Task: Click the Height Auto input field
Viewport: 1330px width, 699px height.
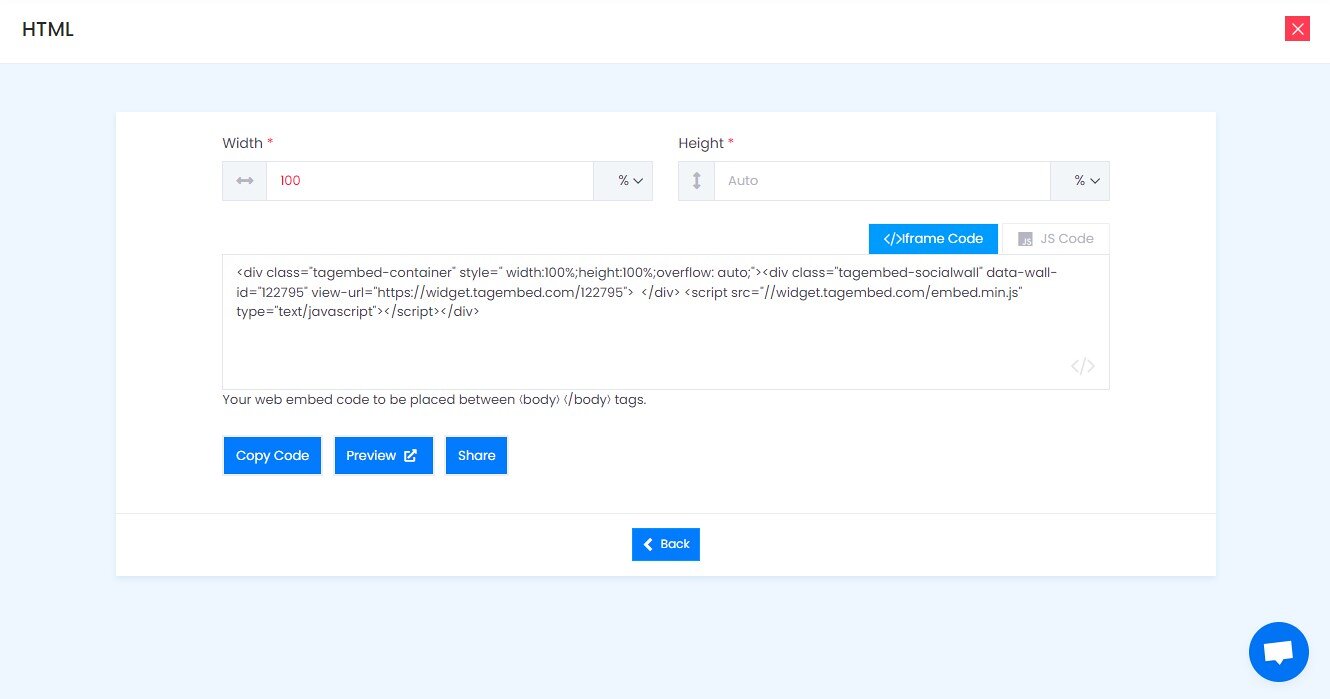Action: pos(880,181)
